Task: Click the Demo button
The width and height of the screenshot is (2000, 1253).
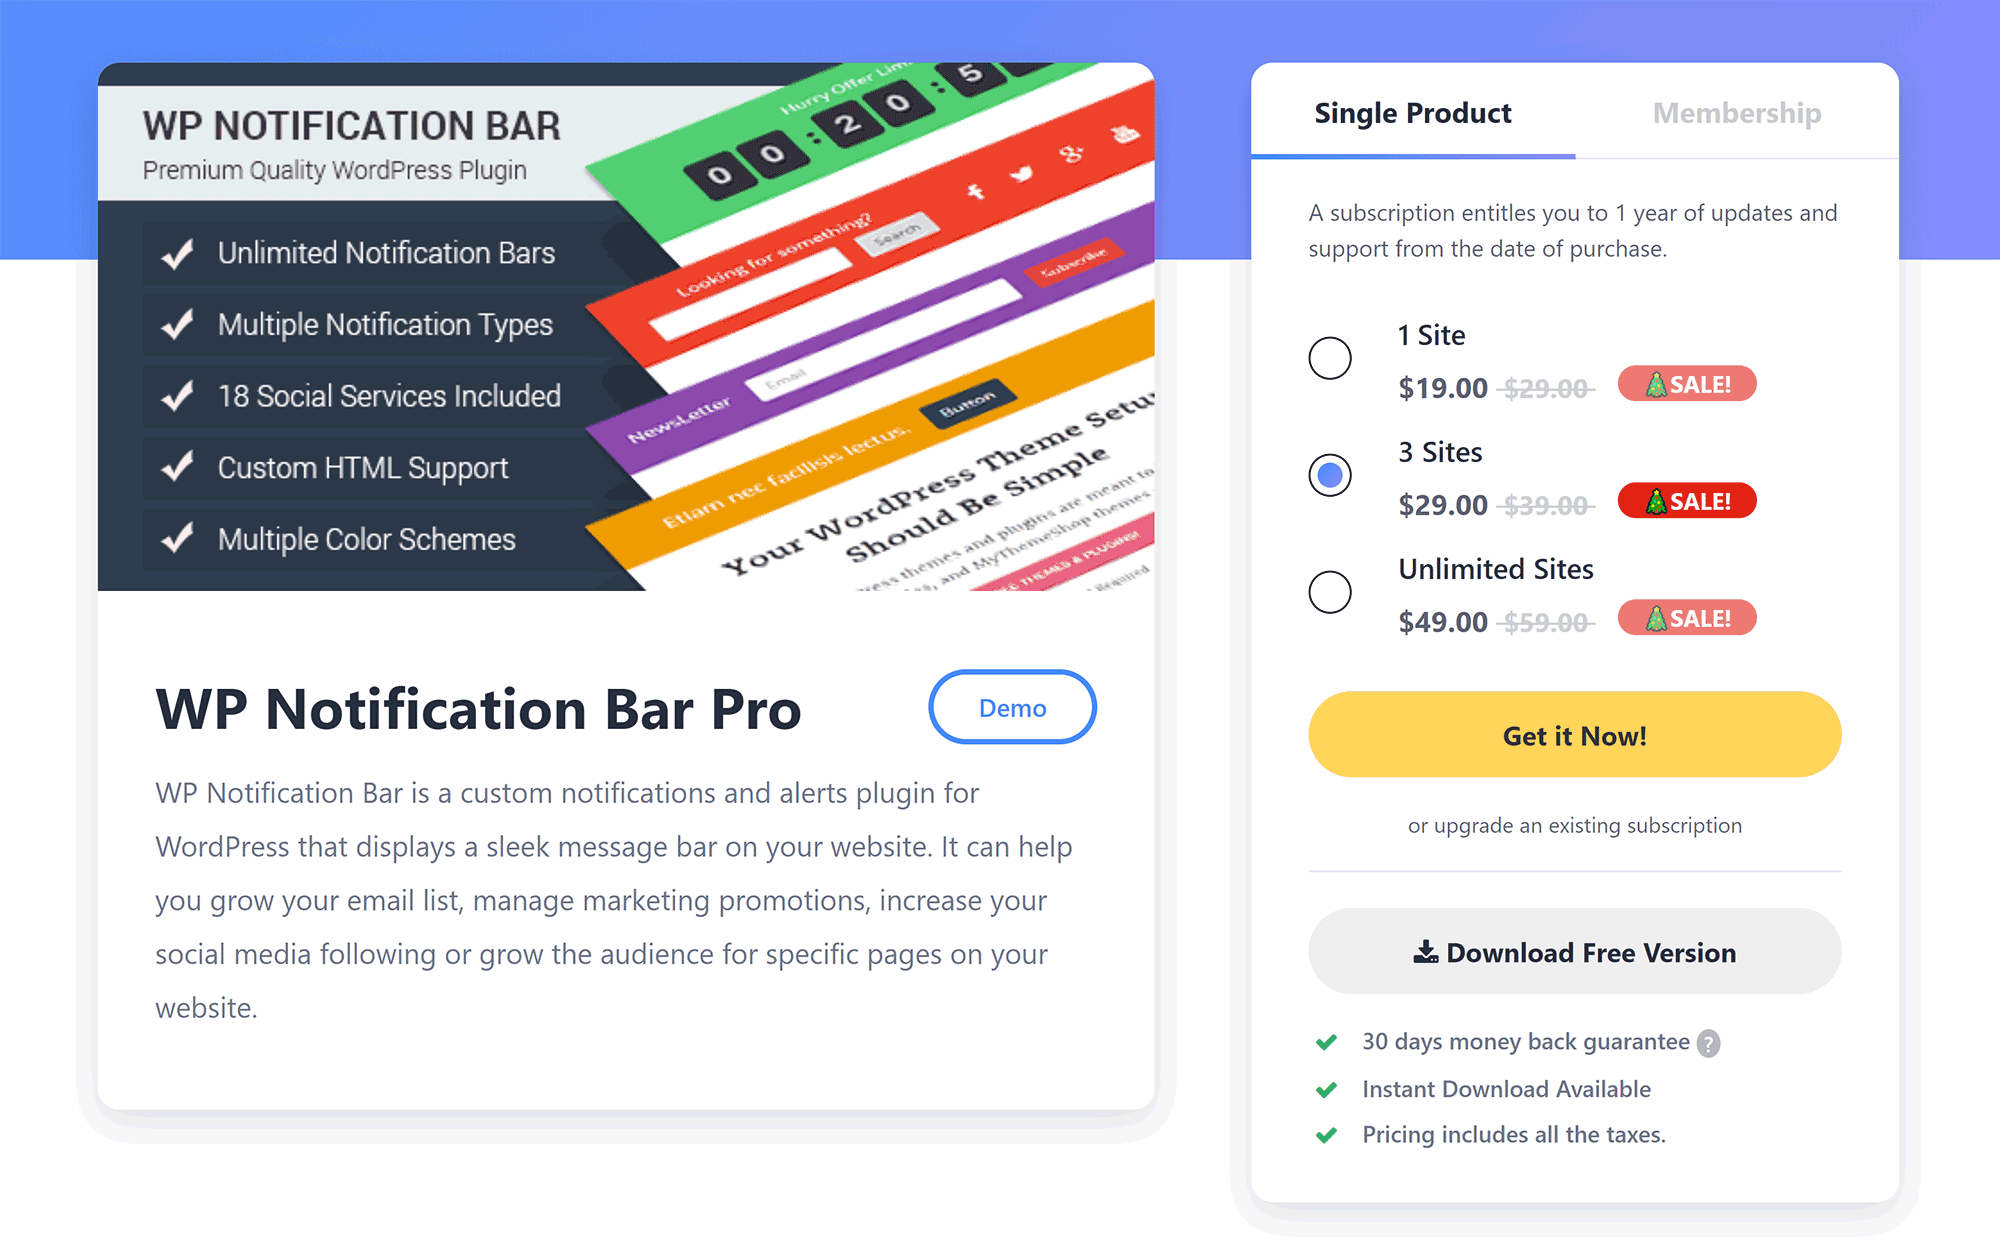Action: pyautogui.click(x=1010, y=707)
